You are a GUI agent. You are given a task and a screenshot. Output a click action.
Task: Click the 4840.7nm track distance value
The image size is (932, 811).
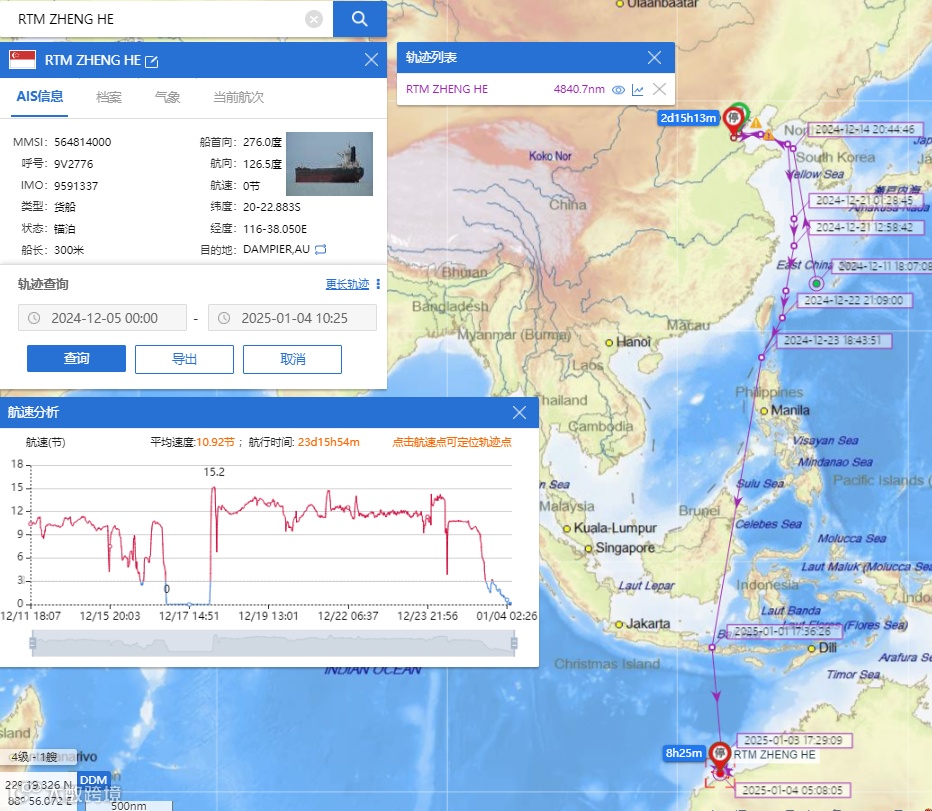pyautogui.click(x=579, y=89)
